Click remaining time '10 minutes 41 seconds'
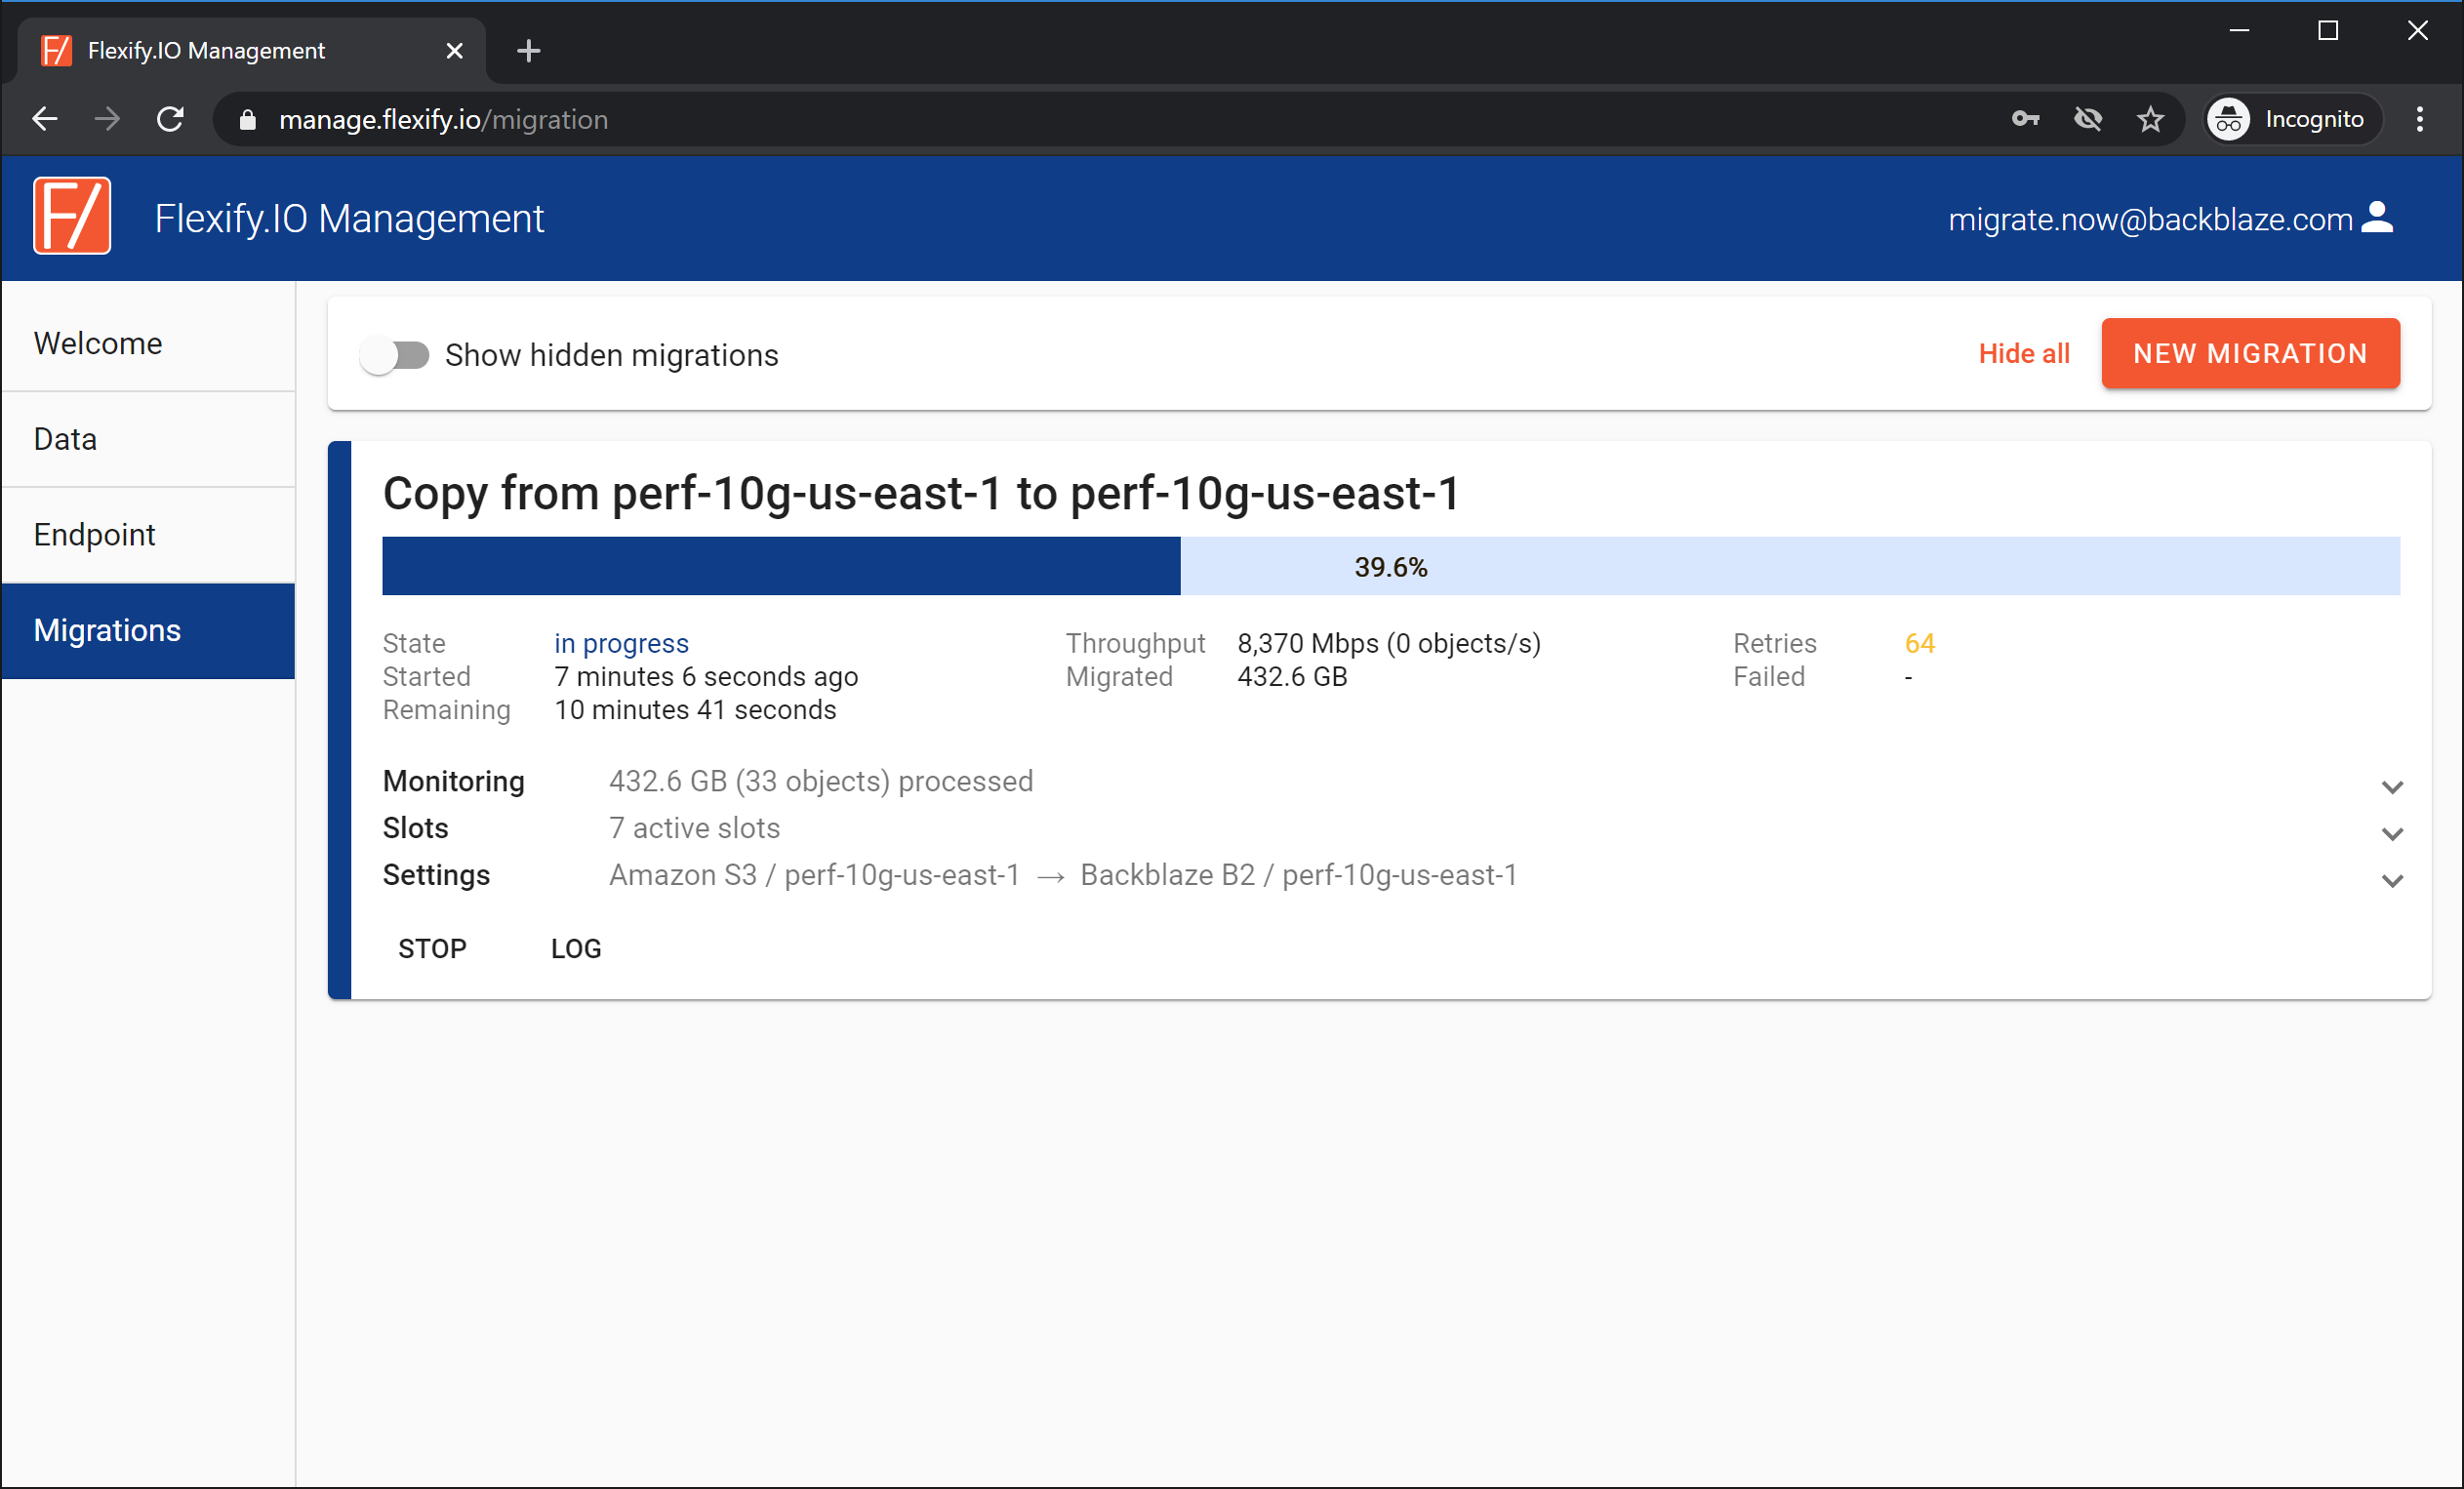This screenshot has height=1489, width=2464. point(695,710)
